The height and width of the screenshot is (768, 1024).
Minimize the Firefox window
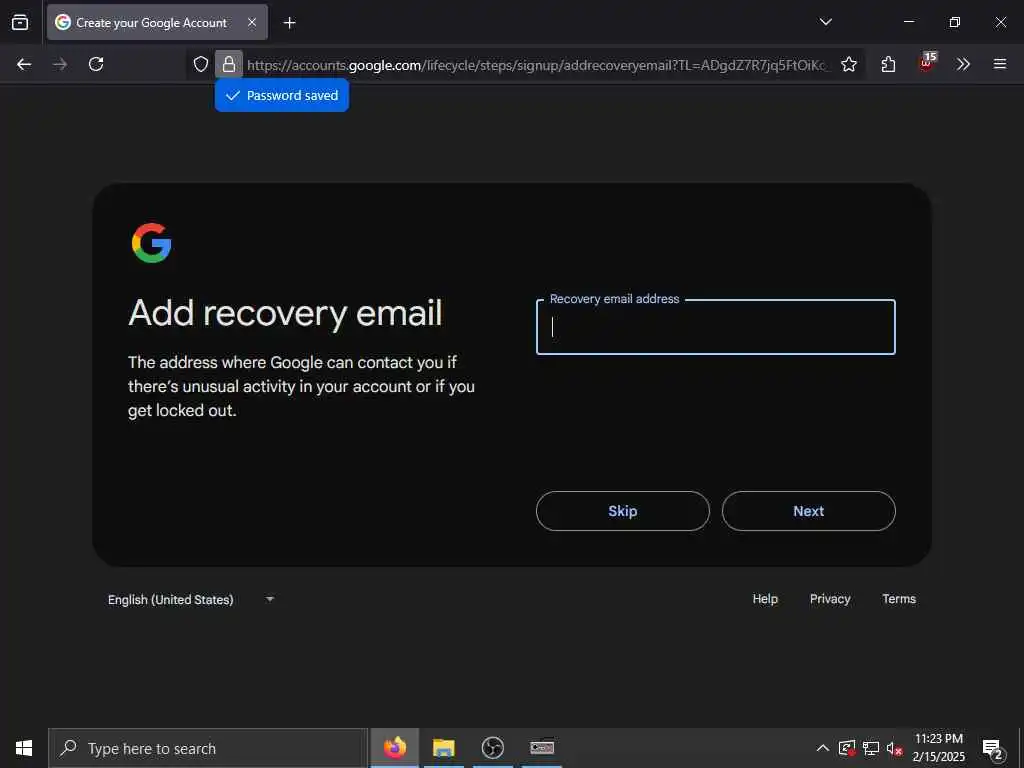click(908, 22)
